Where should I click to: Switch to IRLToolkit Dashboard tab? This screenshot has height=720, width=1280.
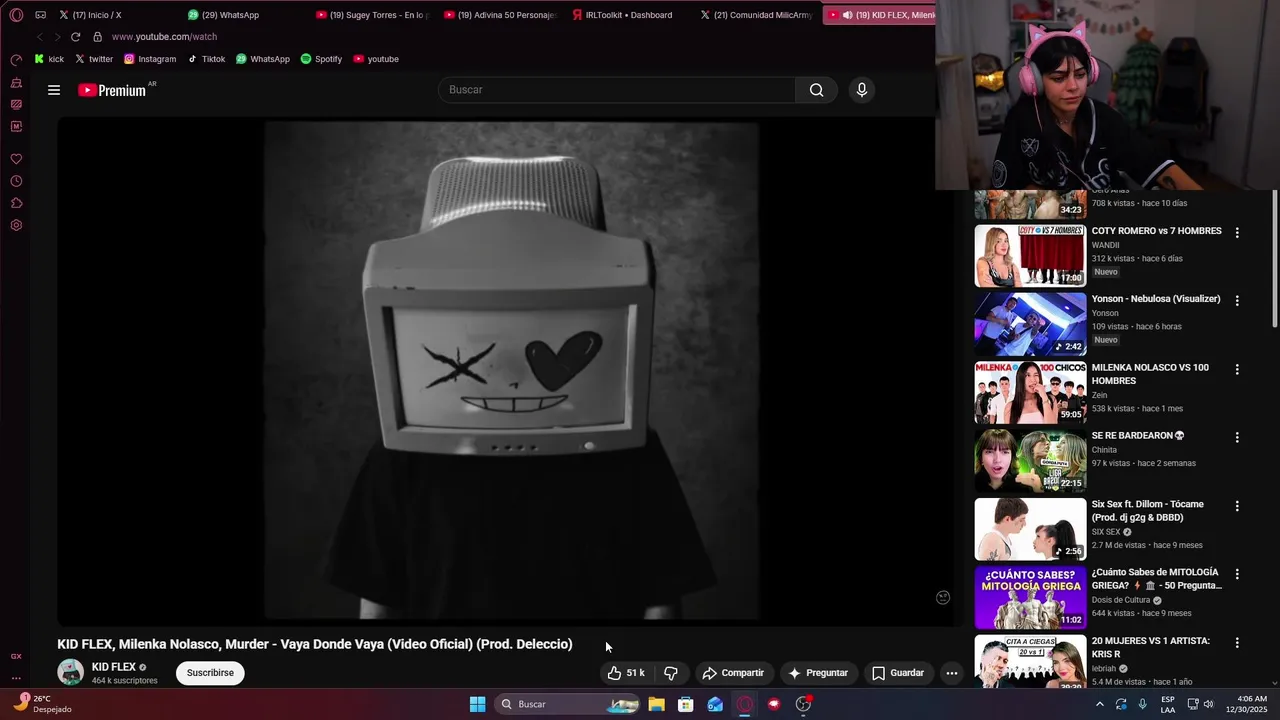(x=628, y=15)
